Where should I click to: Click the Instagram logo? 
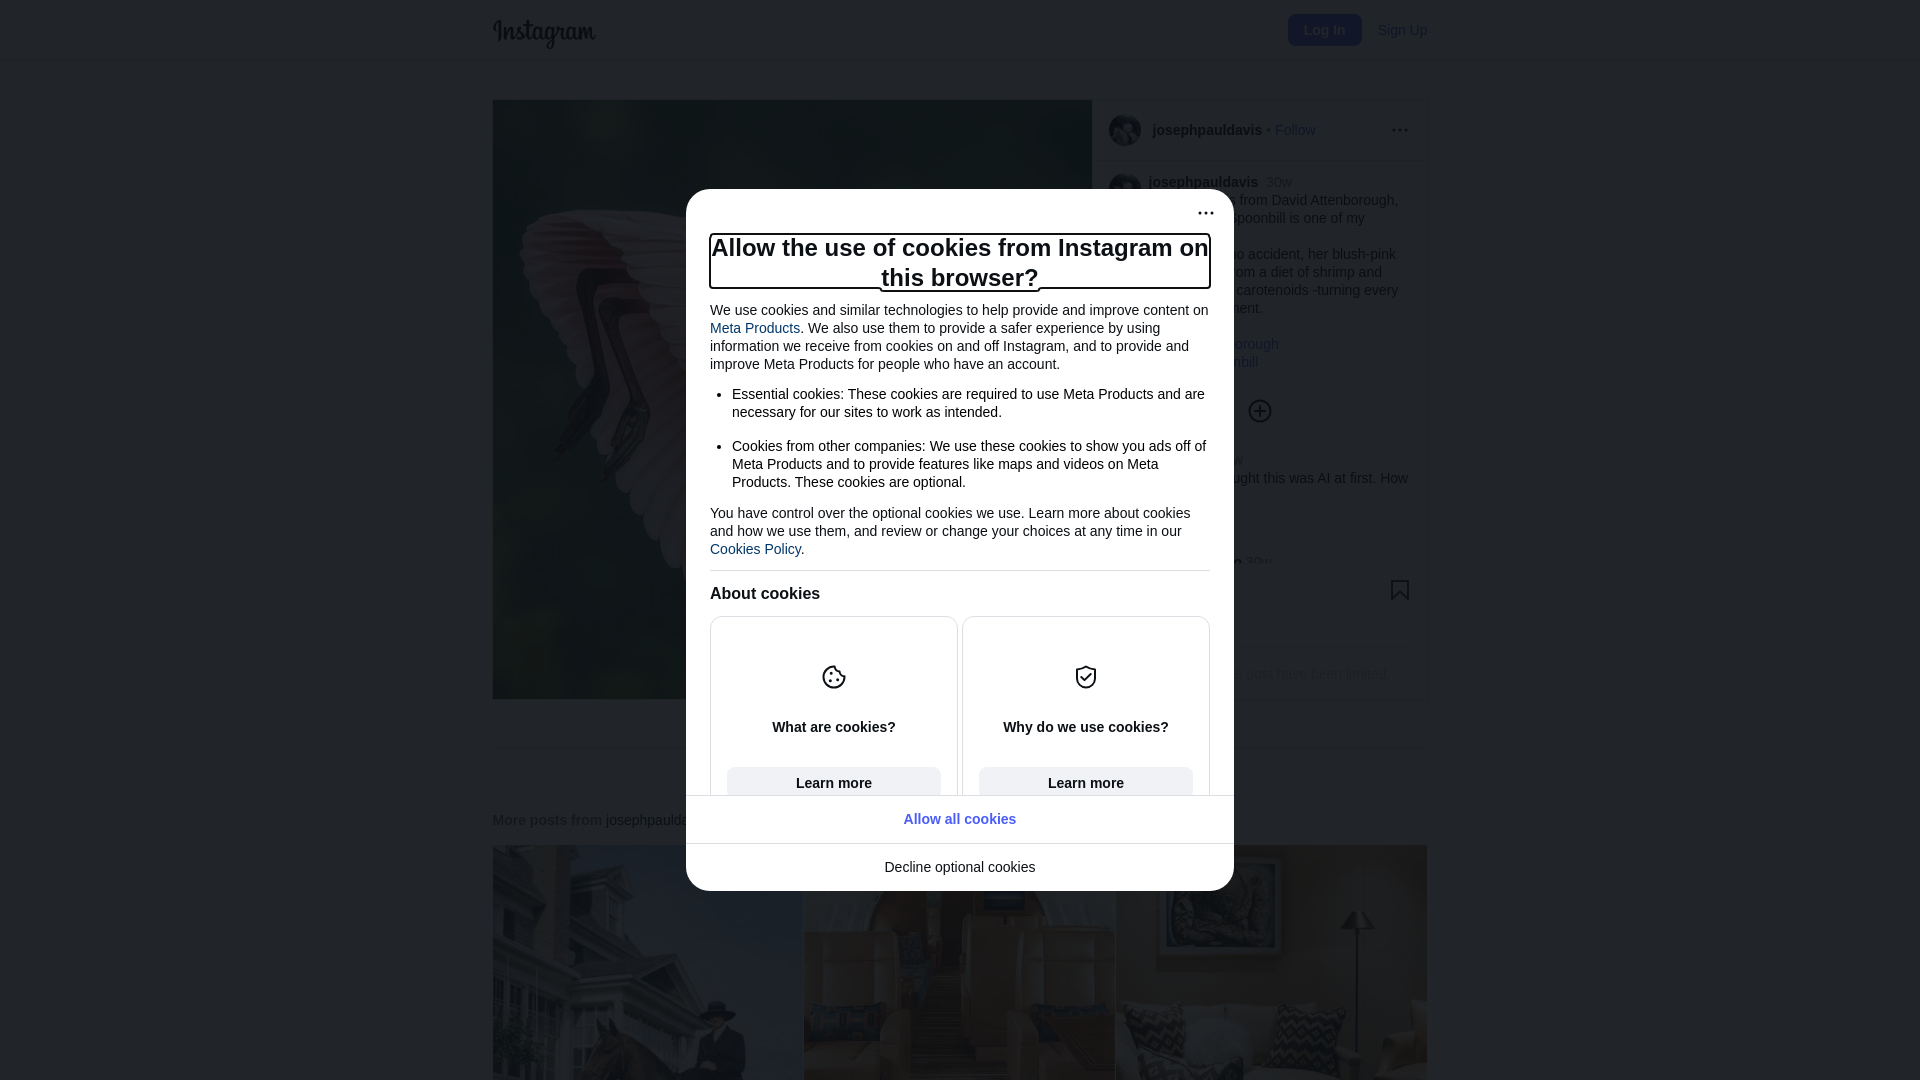coord(544,32)
